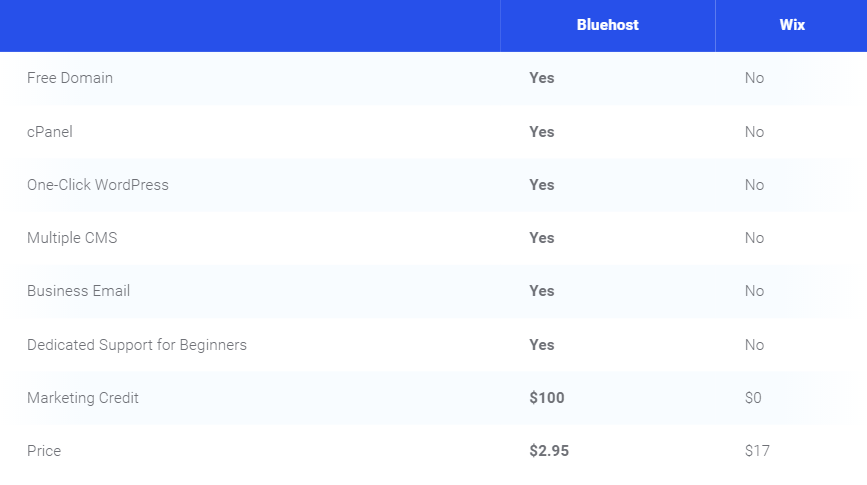Click the Price row label
Screen dimensions: 867x485
[x=44, y=451]
